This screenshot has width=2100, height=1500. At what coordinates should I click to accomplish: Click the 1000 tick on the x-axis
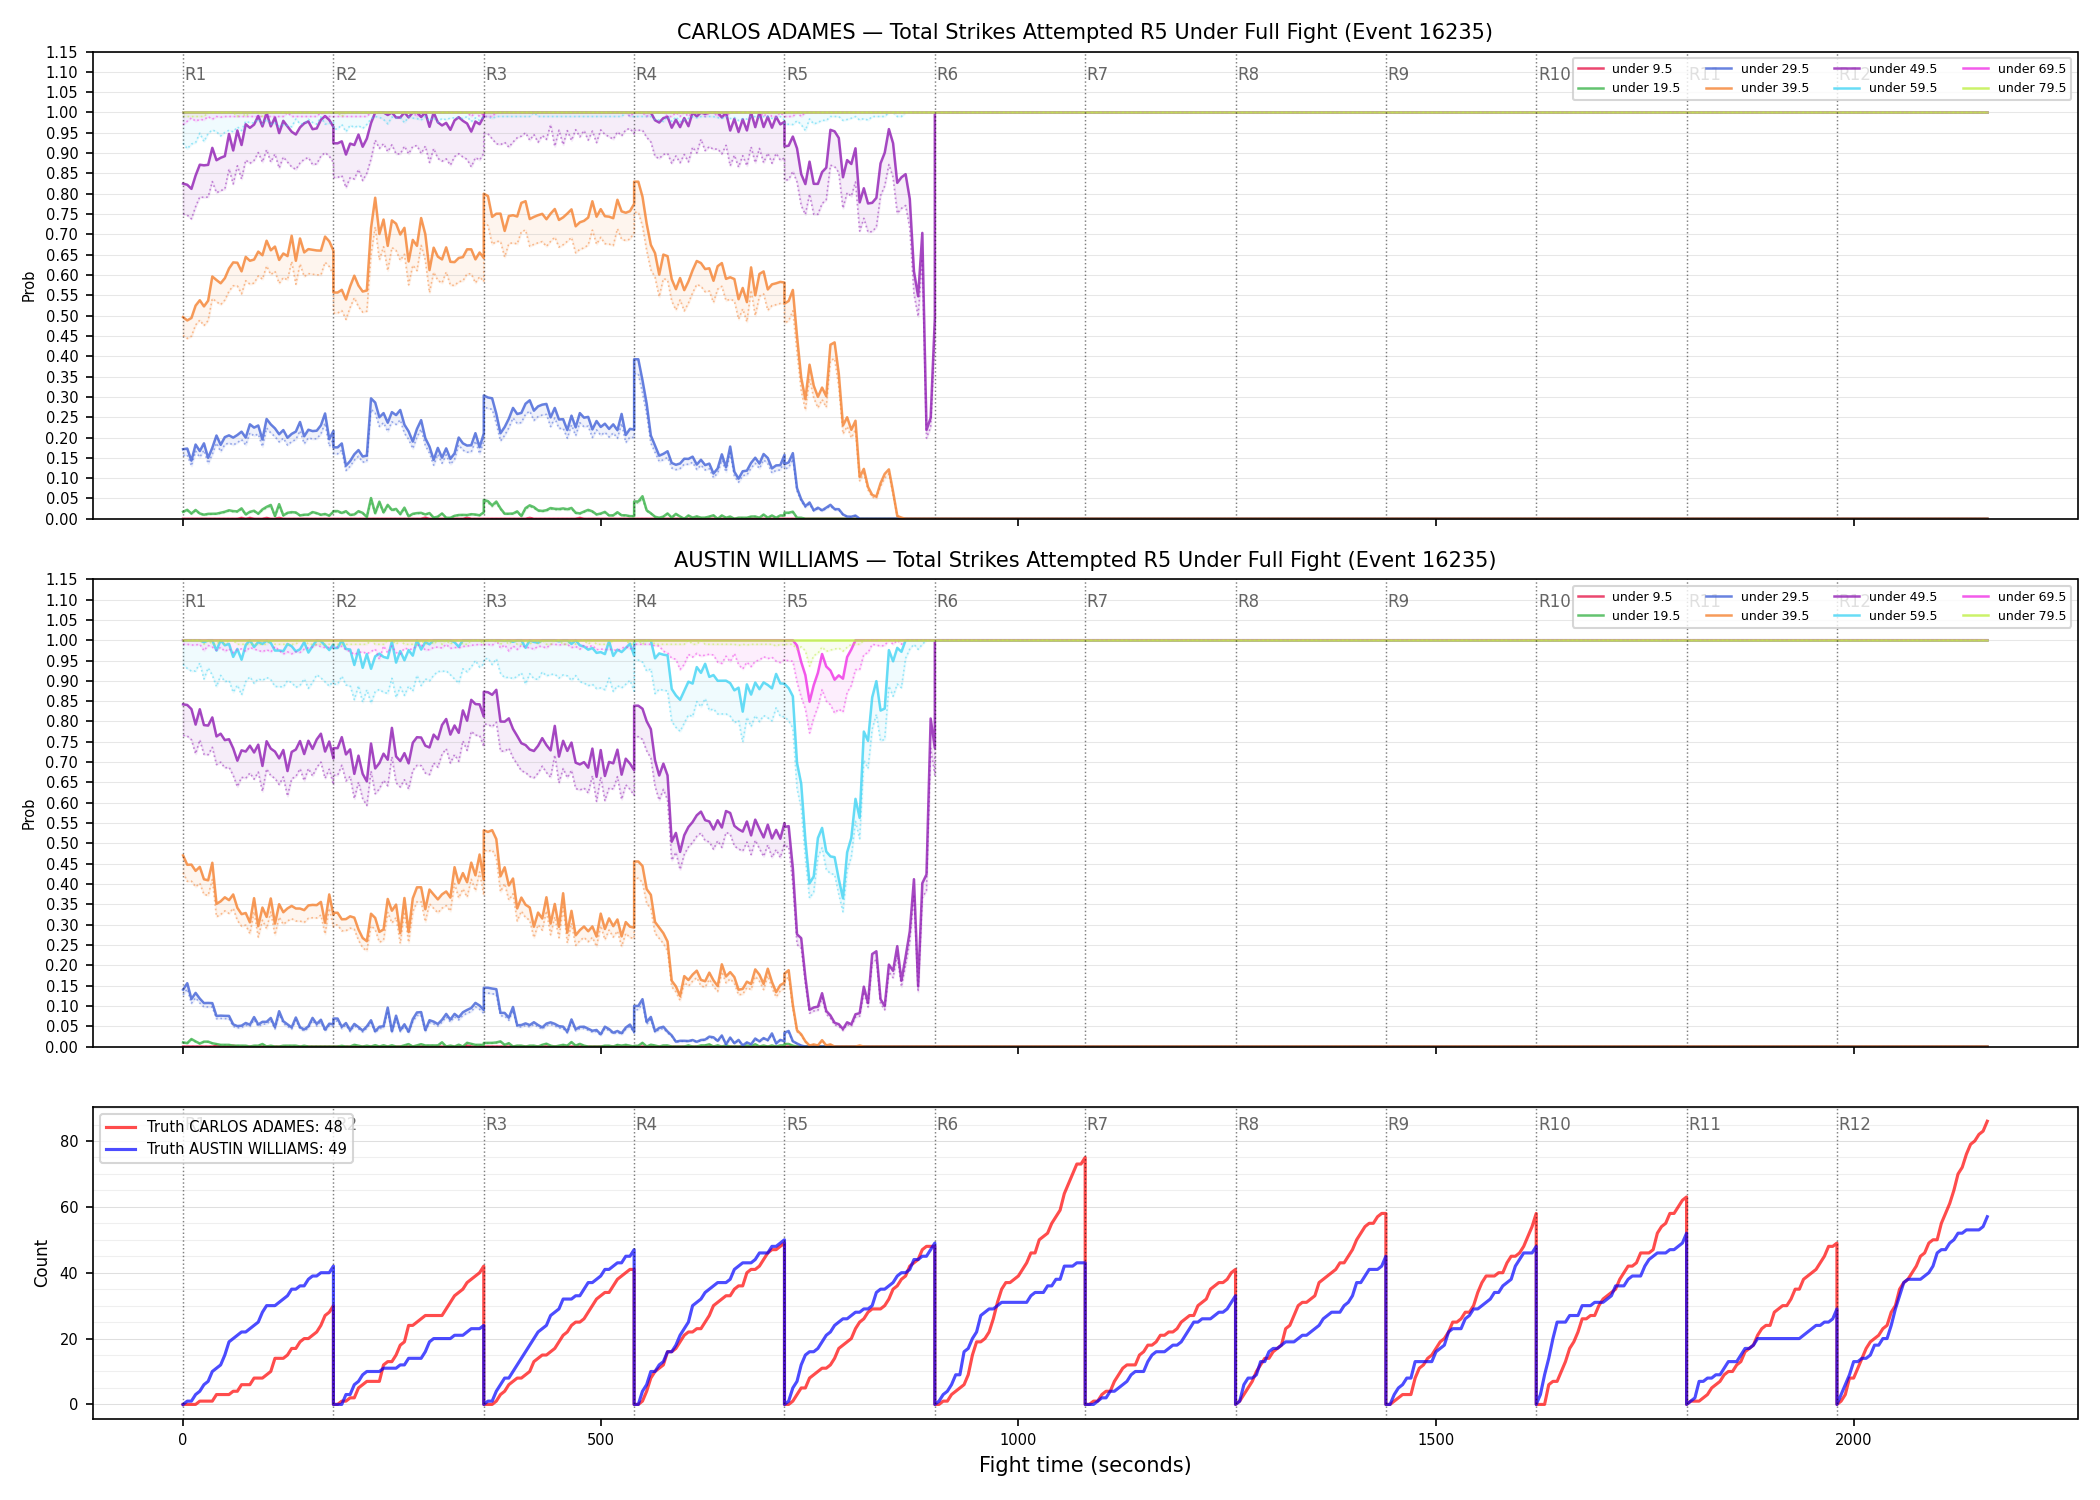click(x=1018, y=1440)
